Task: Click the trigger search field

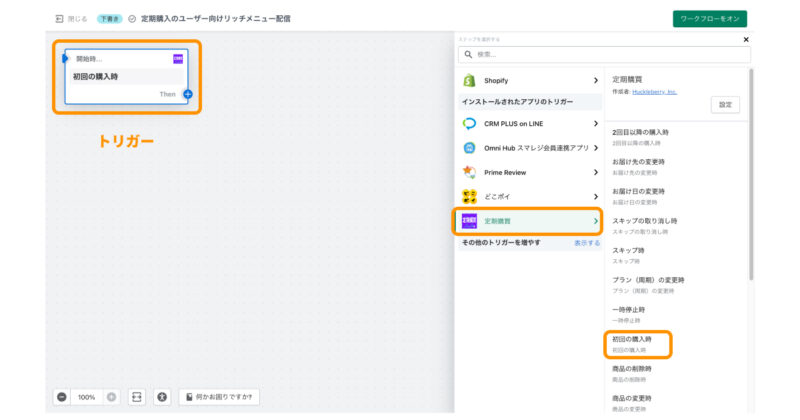Action: (x=604, y=54)
